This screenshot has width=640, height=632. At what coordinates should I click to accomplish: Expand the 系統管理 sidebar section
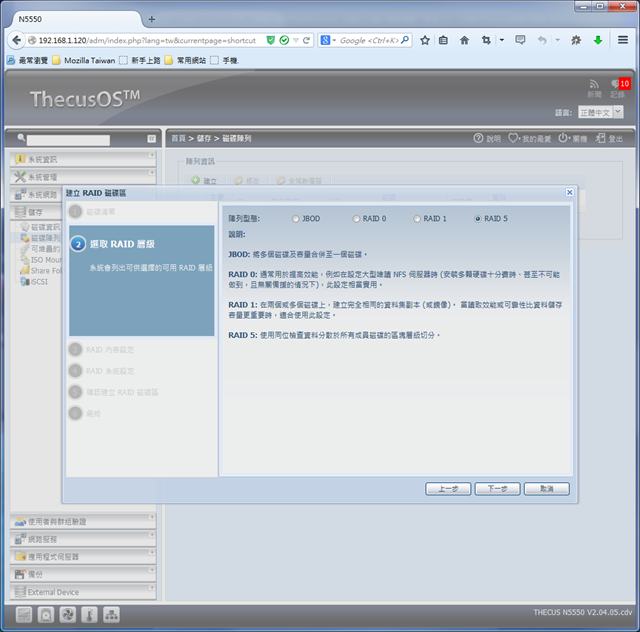click(x=83, y=176)
